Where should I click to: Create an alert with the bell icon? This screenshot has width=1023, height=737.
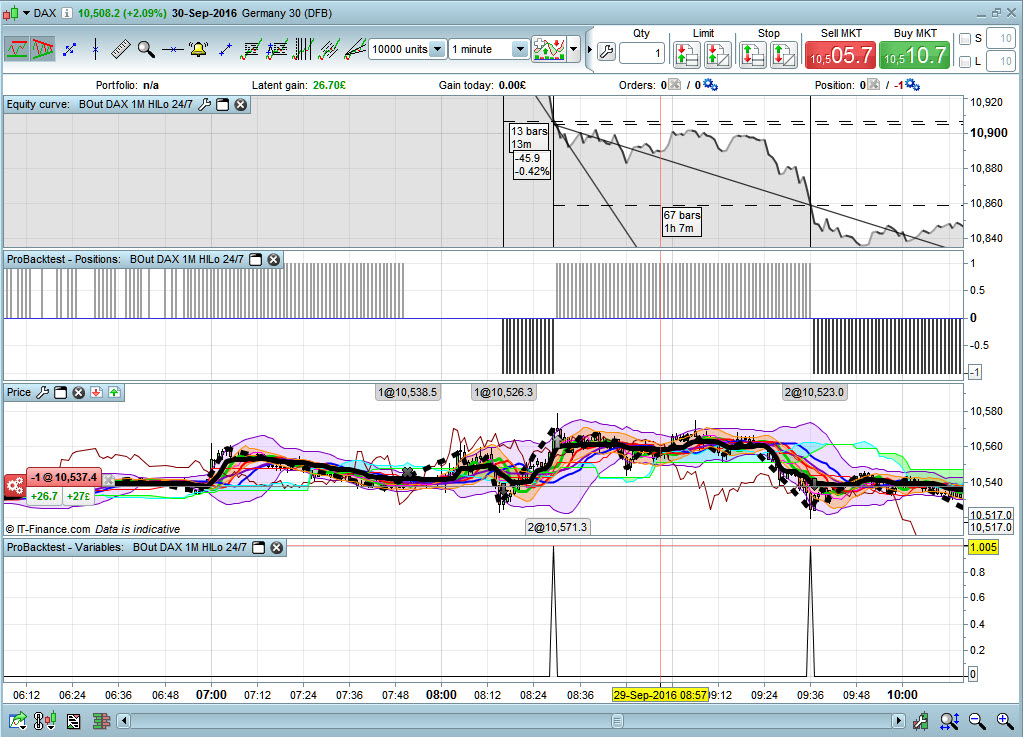(198, 49)
